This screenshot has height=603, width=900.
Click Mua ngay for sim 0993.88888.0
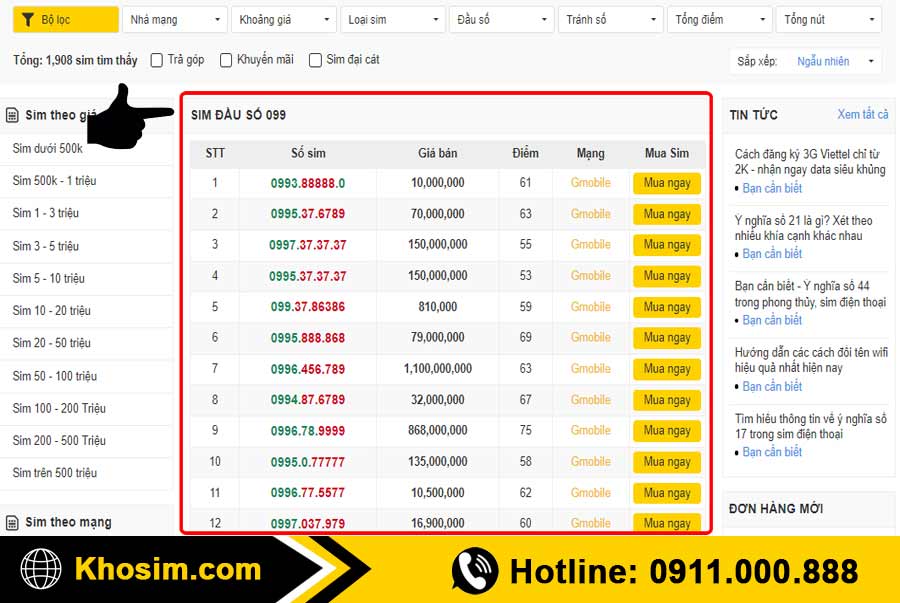[666, 183]
